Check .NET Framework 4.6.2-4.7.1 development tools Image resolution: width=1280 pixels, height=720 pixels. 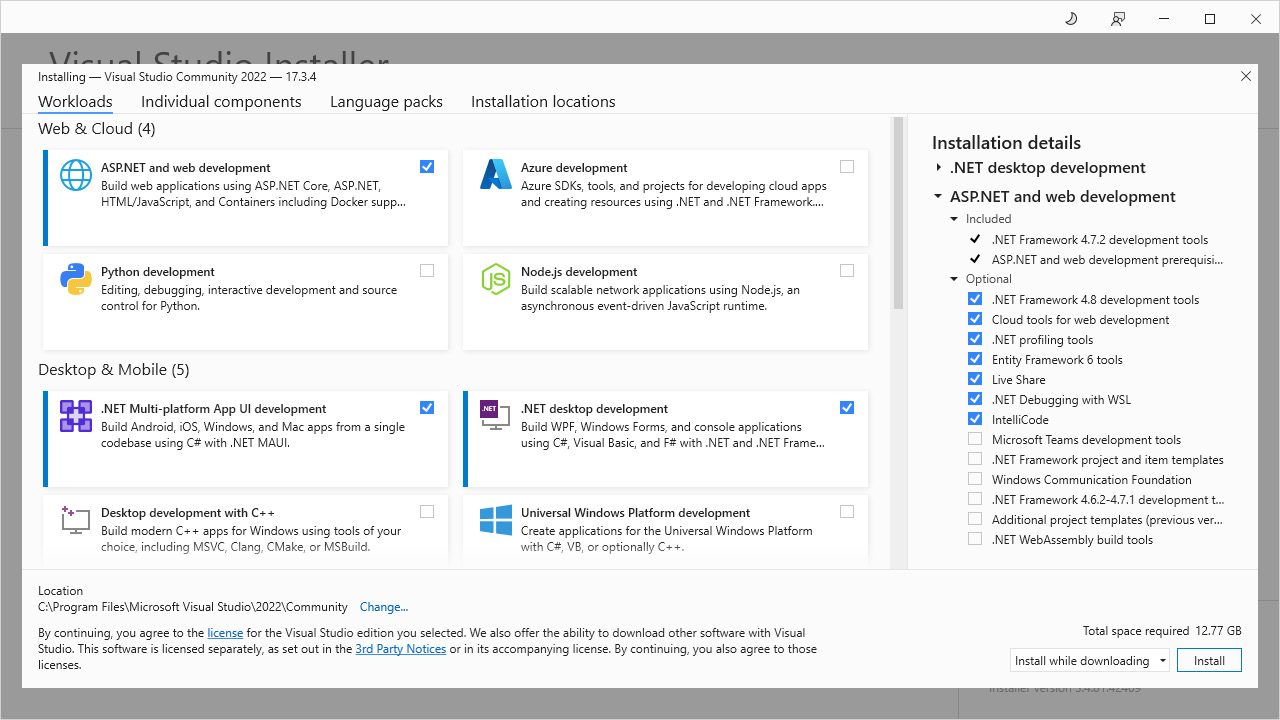click(x=975, y=499)
